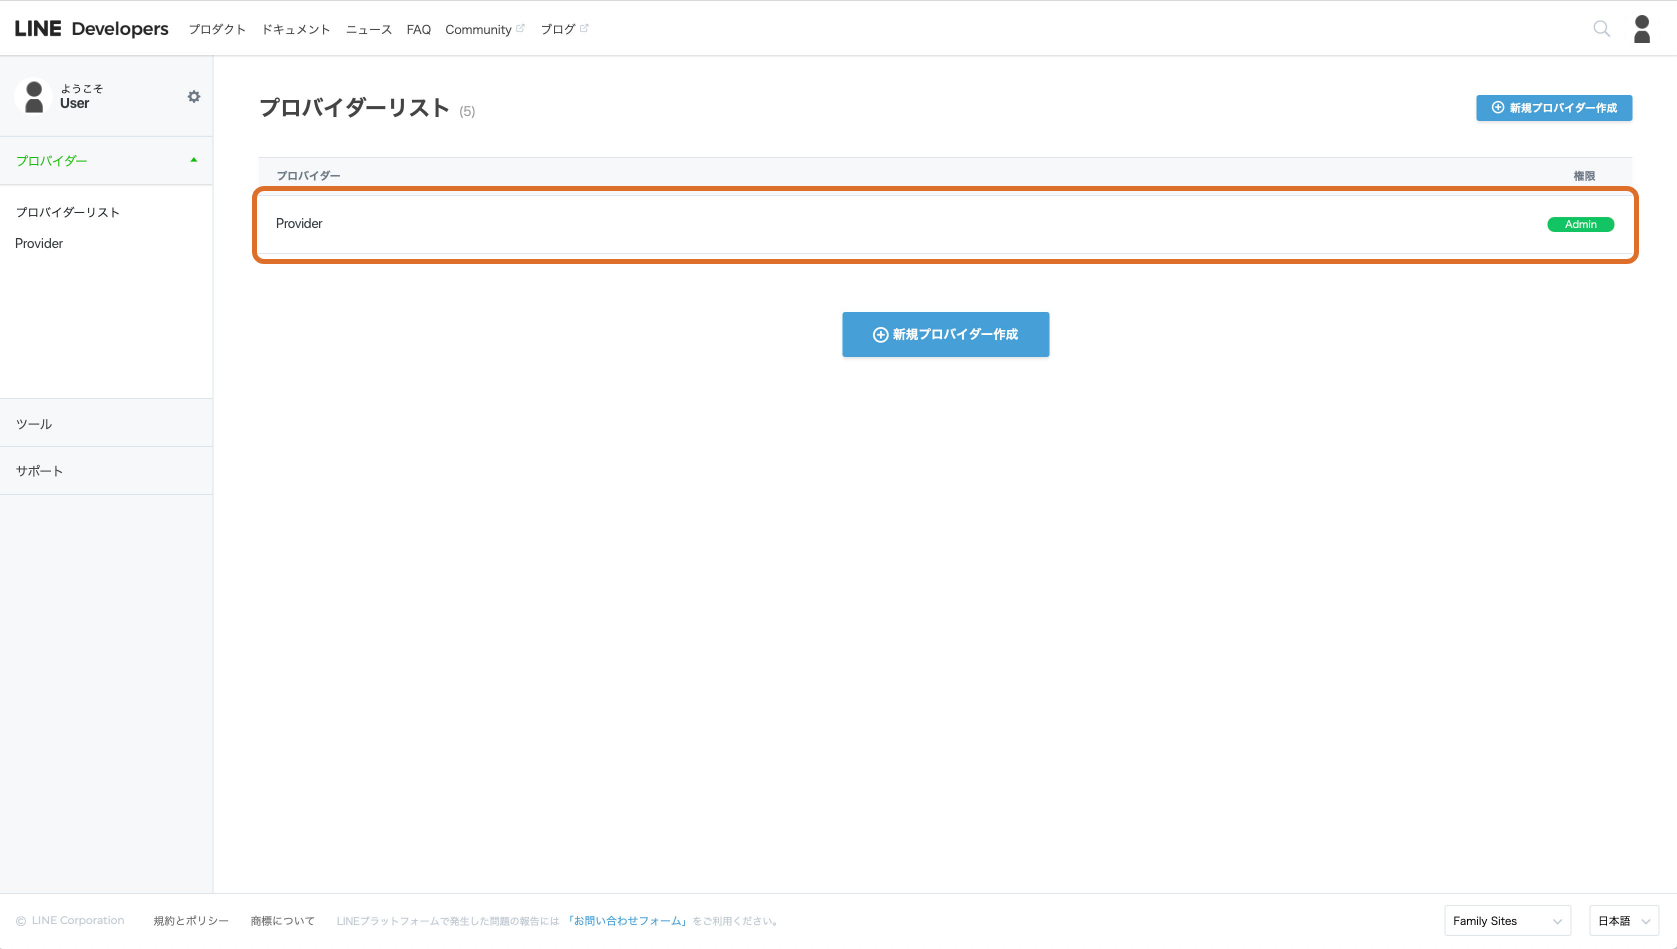Collapse the プロバイダー sidebar section
Screen dimensions: 1677x949
click(193, 160)
